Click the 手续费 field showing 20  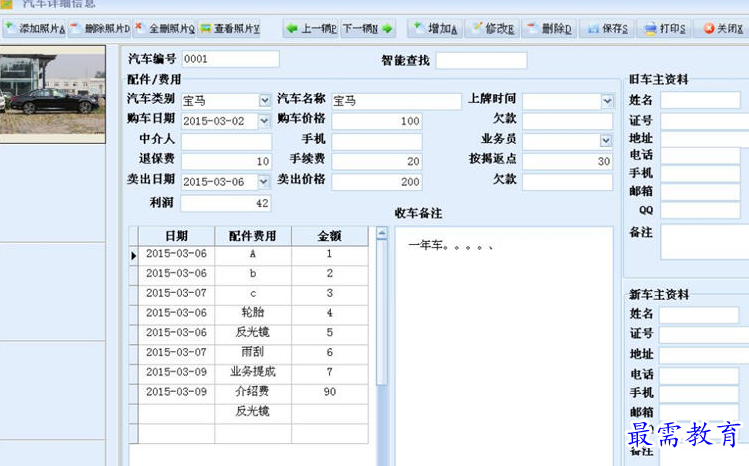[377, 161]
